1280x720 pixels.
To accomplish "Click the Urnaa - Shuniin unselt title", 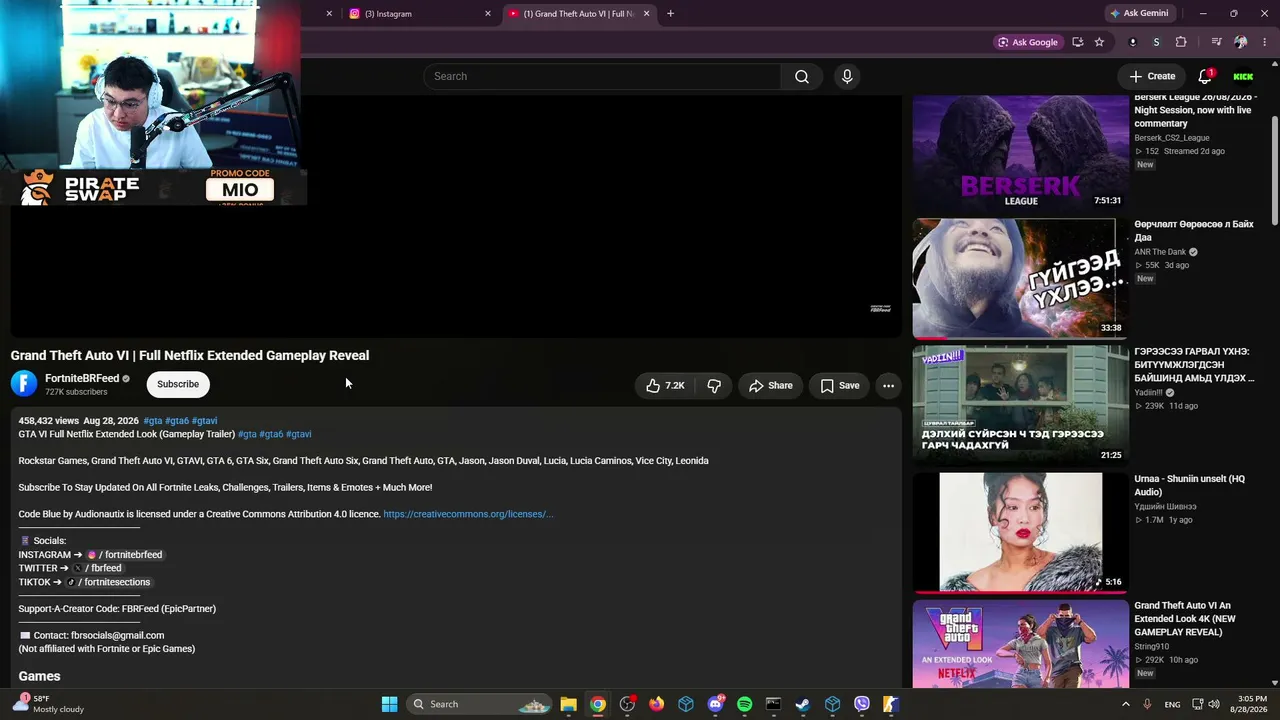I will [1189, 485].
